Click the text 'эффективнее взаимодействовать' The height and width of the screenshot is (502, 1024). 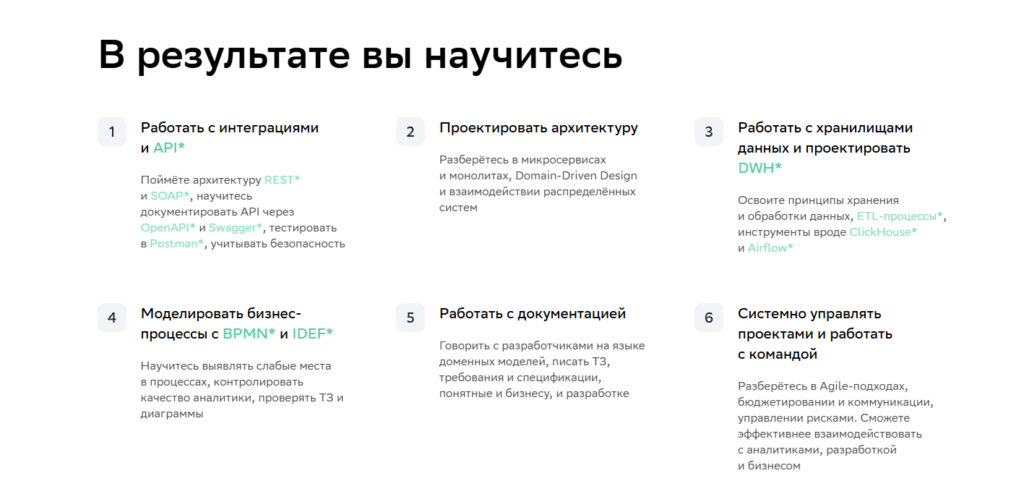tap(829, 434)
